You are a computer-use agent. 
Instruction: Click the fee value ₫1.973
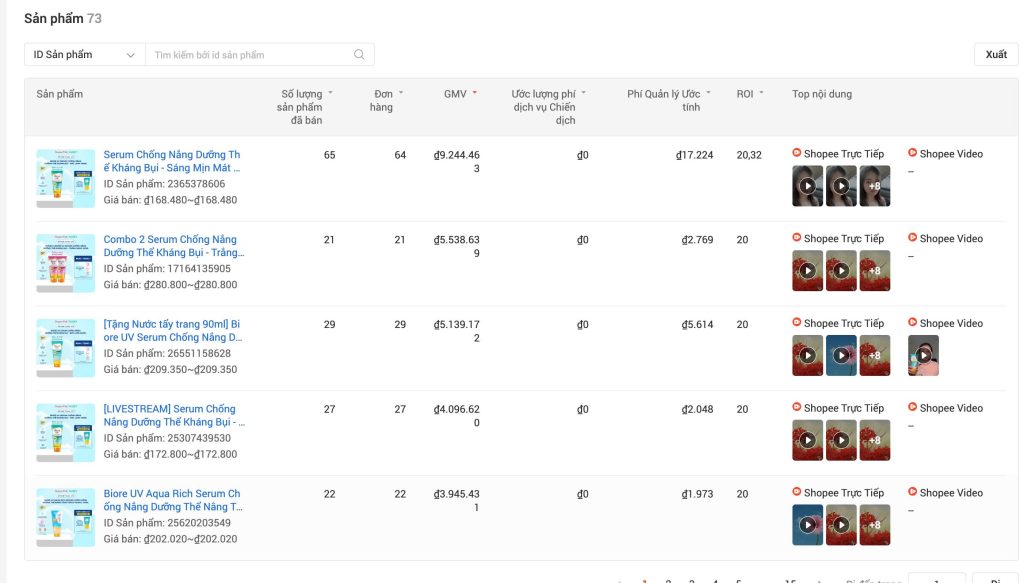[697, 494]
